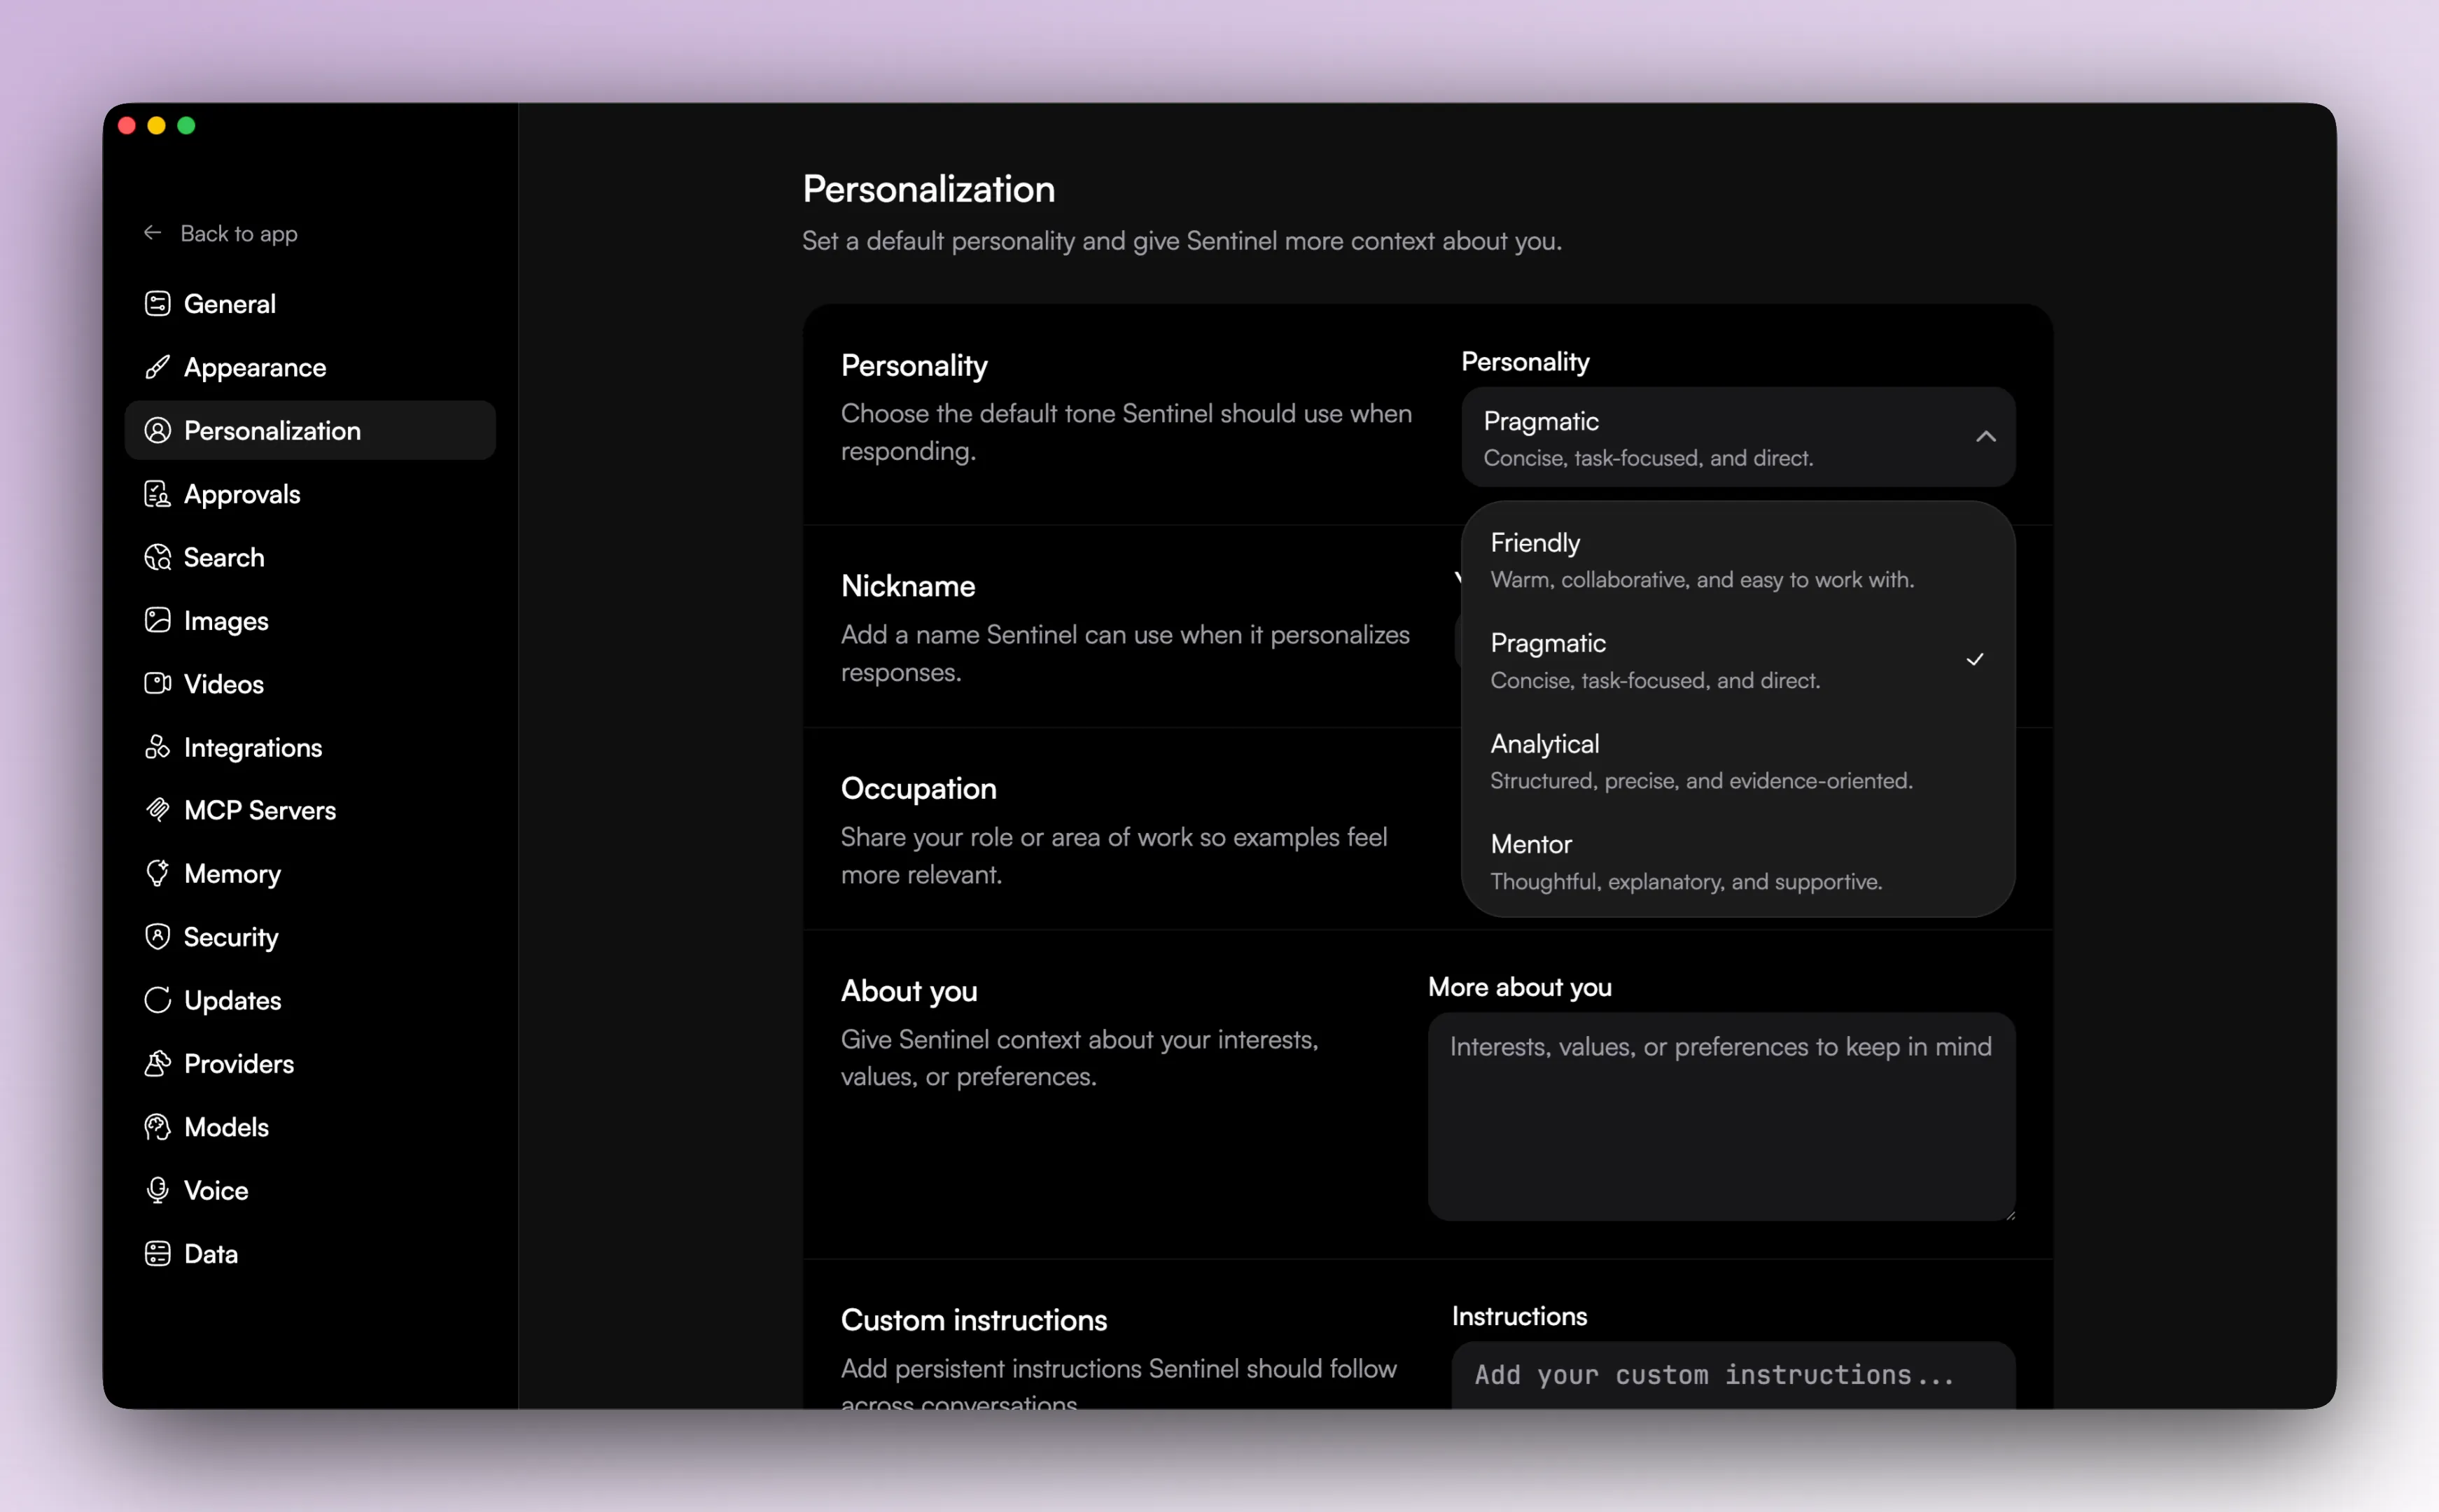This screenshot has height=1512, width=2439.
Task: Collapse the Pragmatic personality dropdown
Action: tap(1985, 437)
